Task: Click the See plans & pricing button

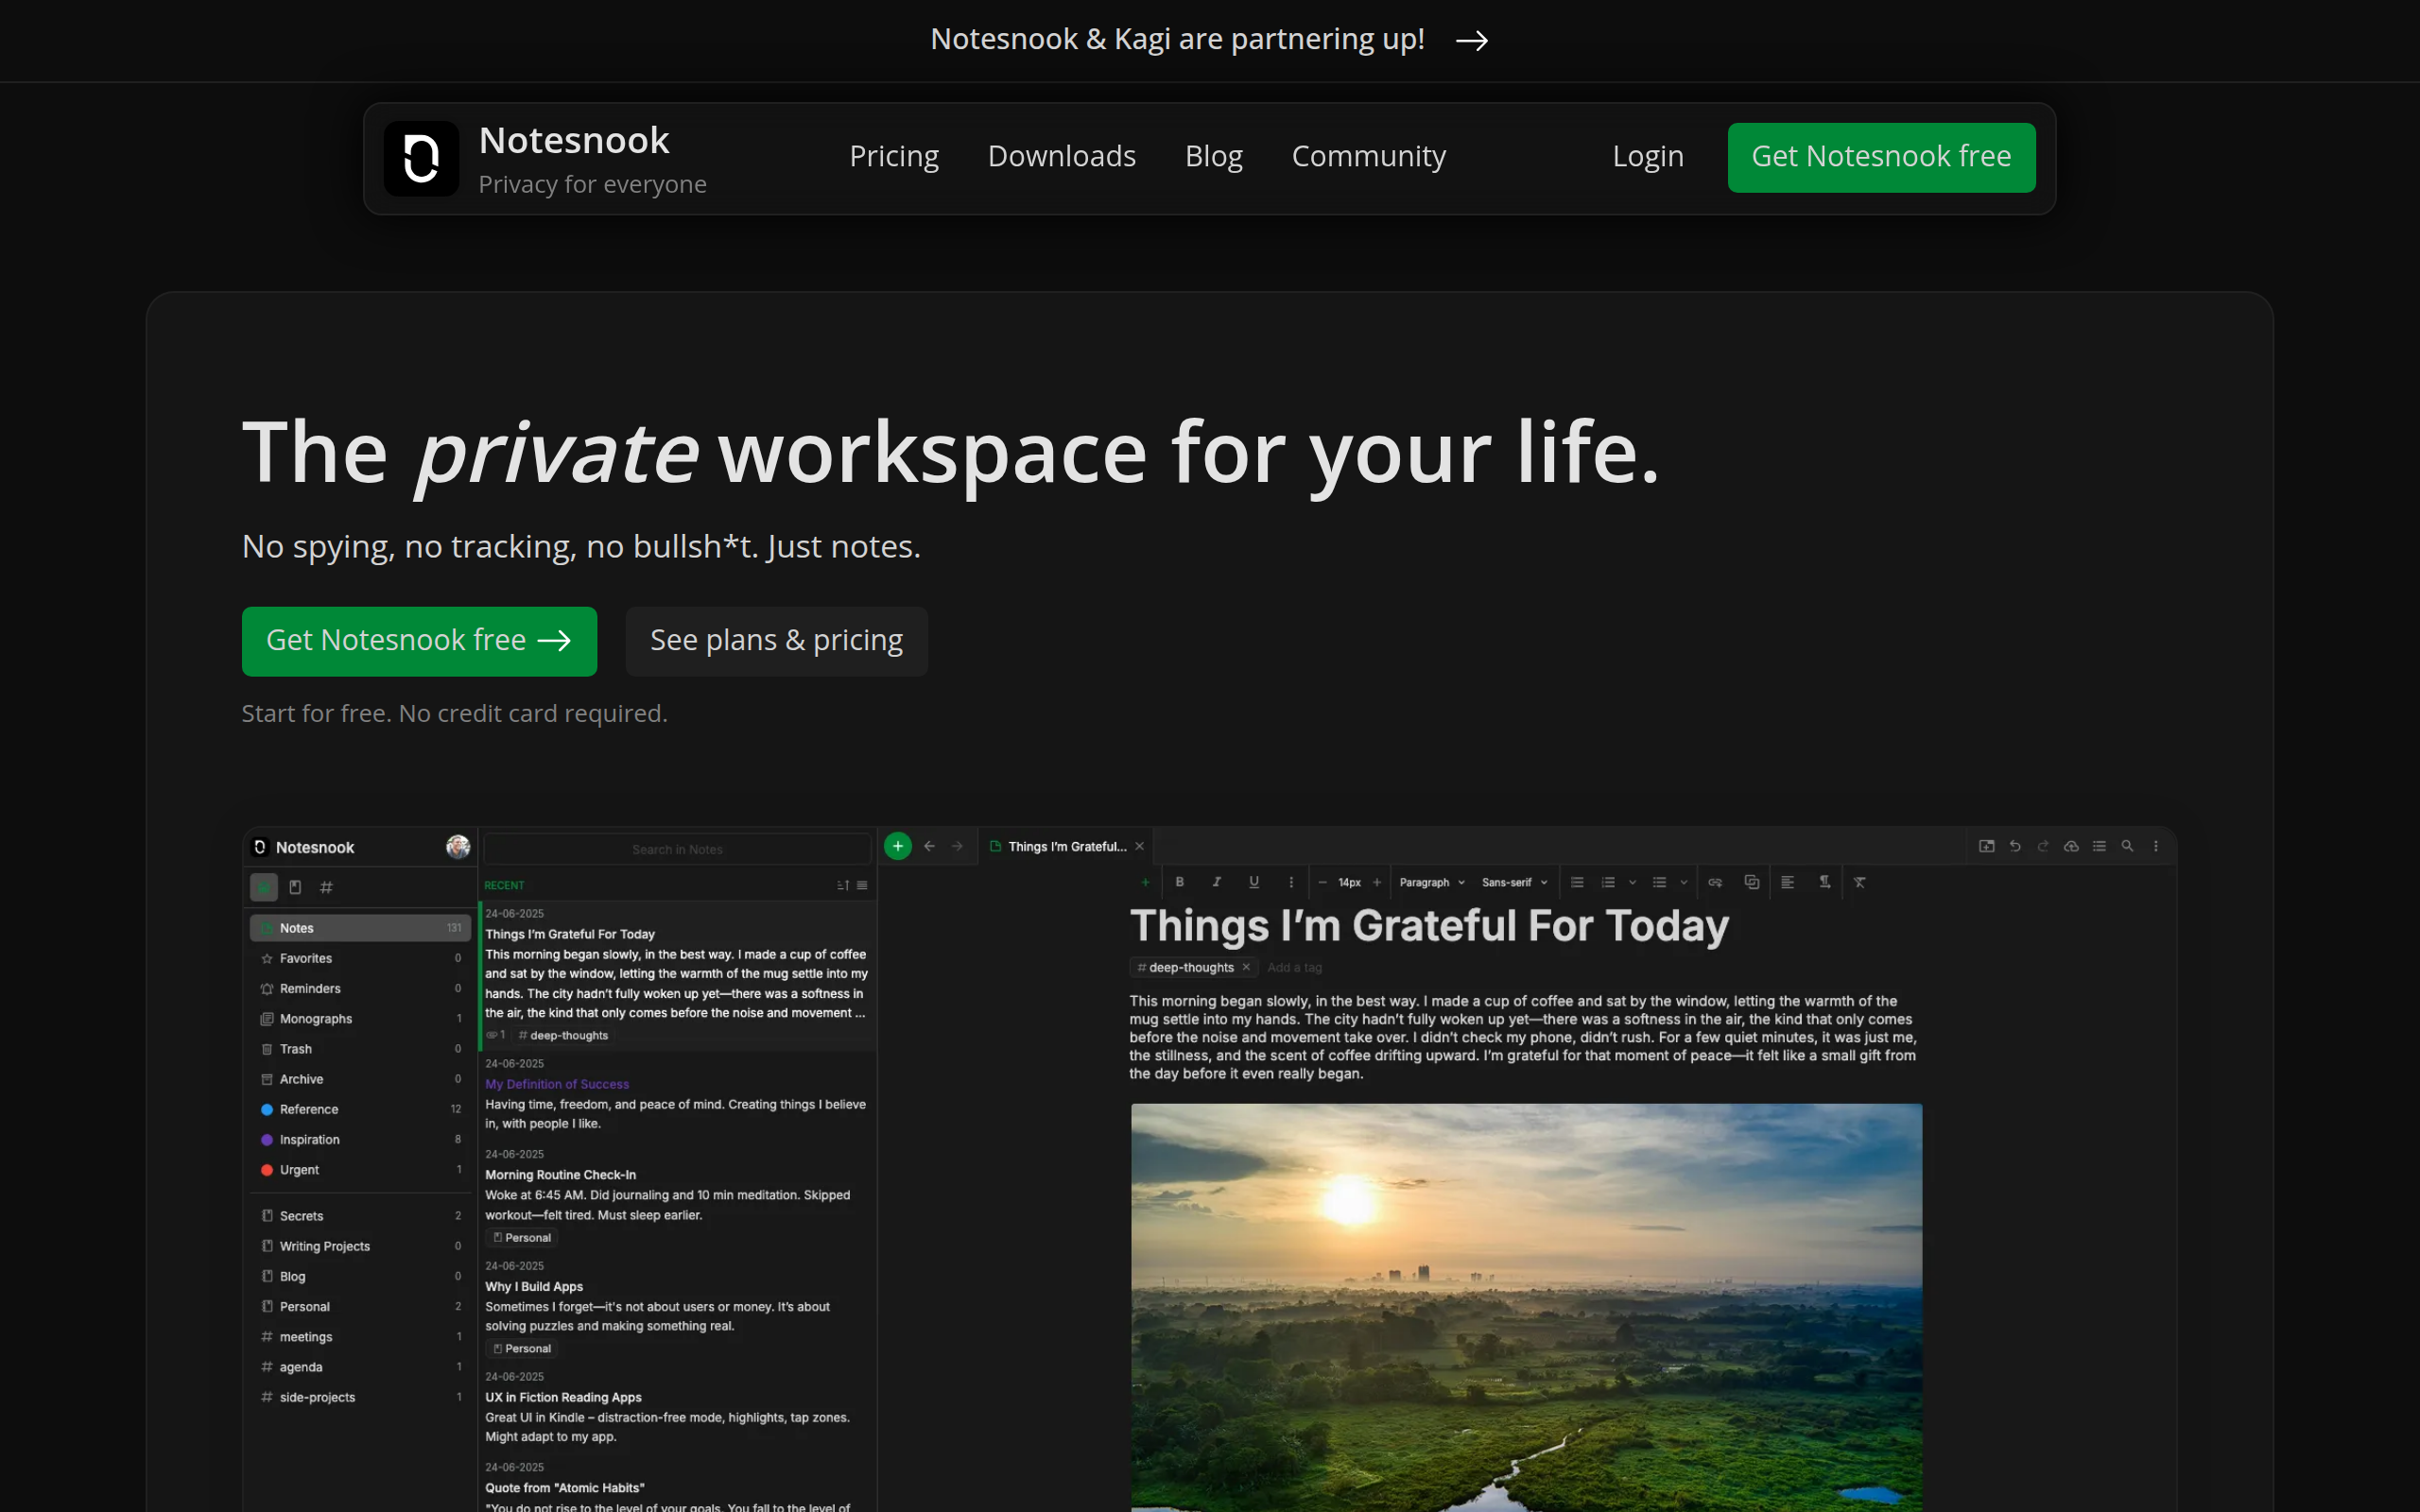Action: pos(776,640)
